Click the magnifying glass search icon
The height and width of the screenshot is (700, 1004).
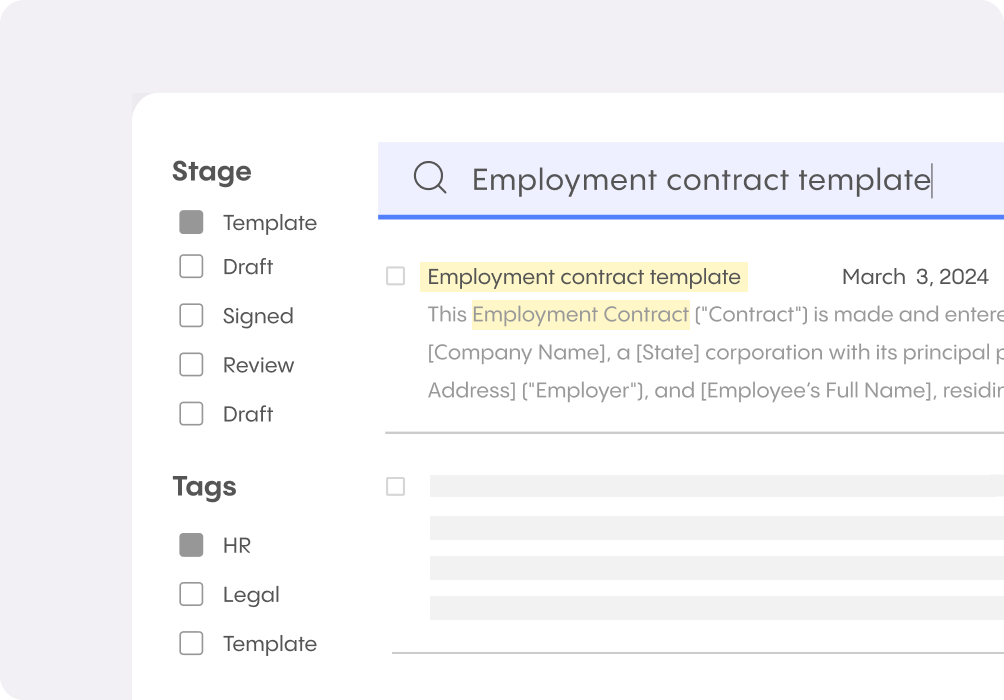430,178
